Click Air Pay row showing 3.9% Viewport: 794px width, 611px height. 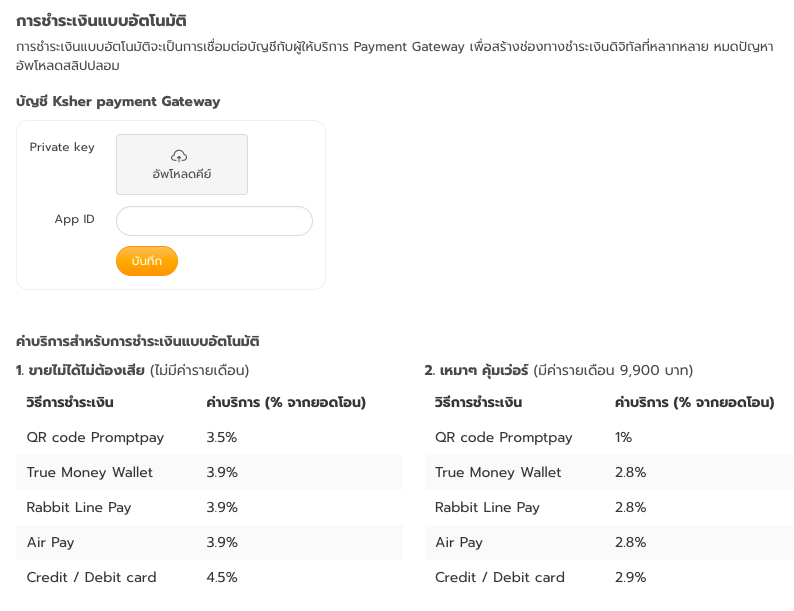click(210, 542)
